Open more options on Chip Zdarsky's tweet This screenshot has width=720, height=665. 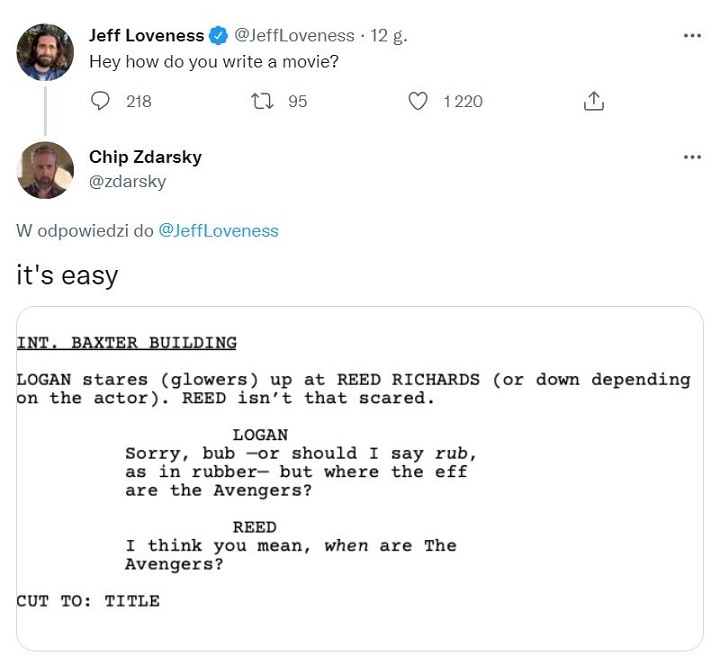tap(692, 157)
